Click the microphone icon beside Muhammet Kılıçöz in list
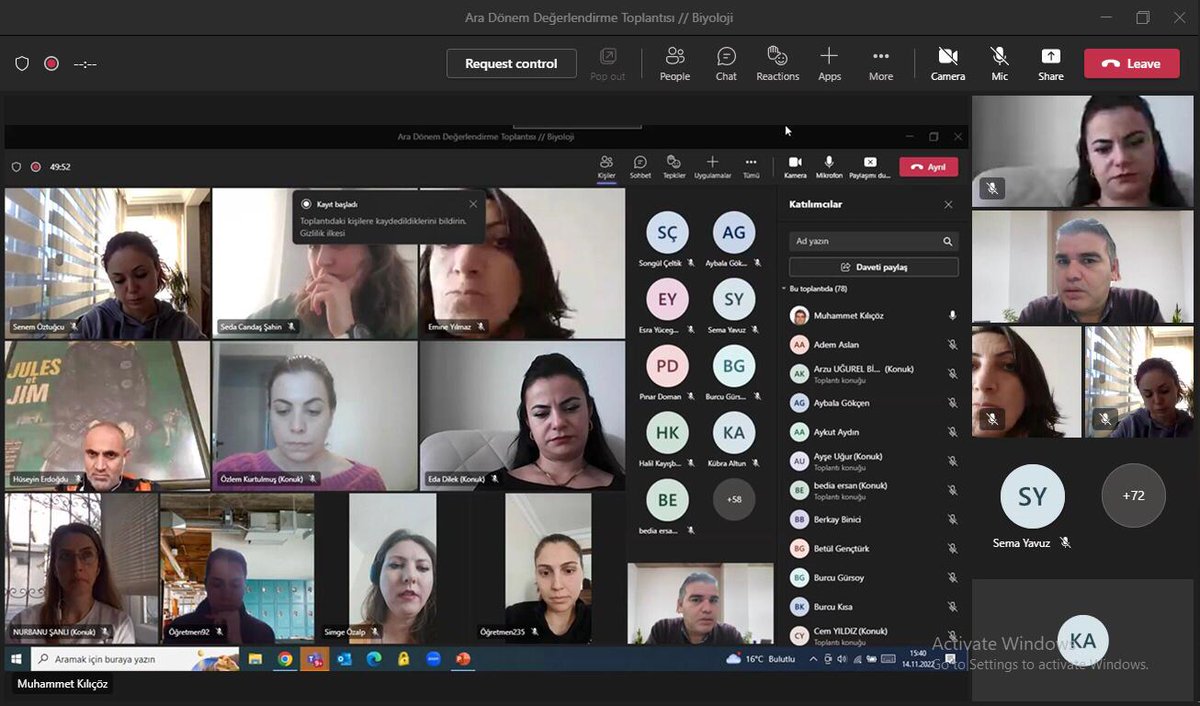Image resolution: width=1200 pixels, height=706 pixels. pos(952,316)
